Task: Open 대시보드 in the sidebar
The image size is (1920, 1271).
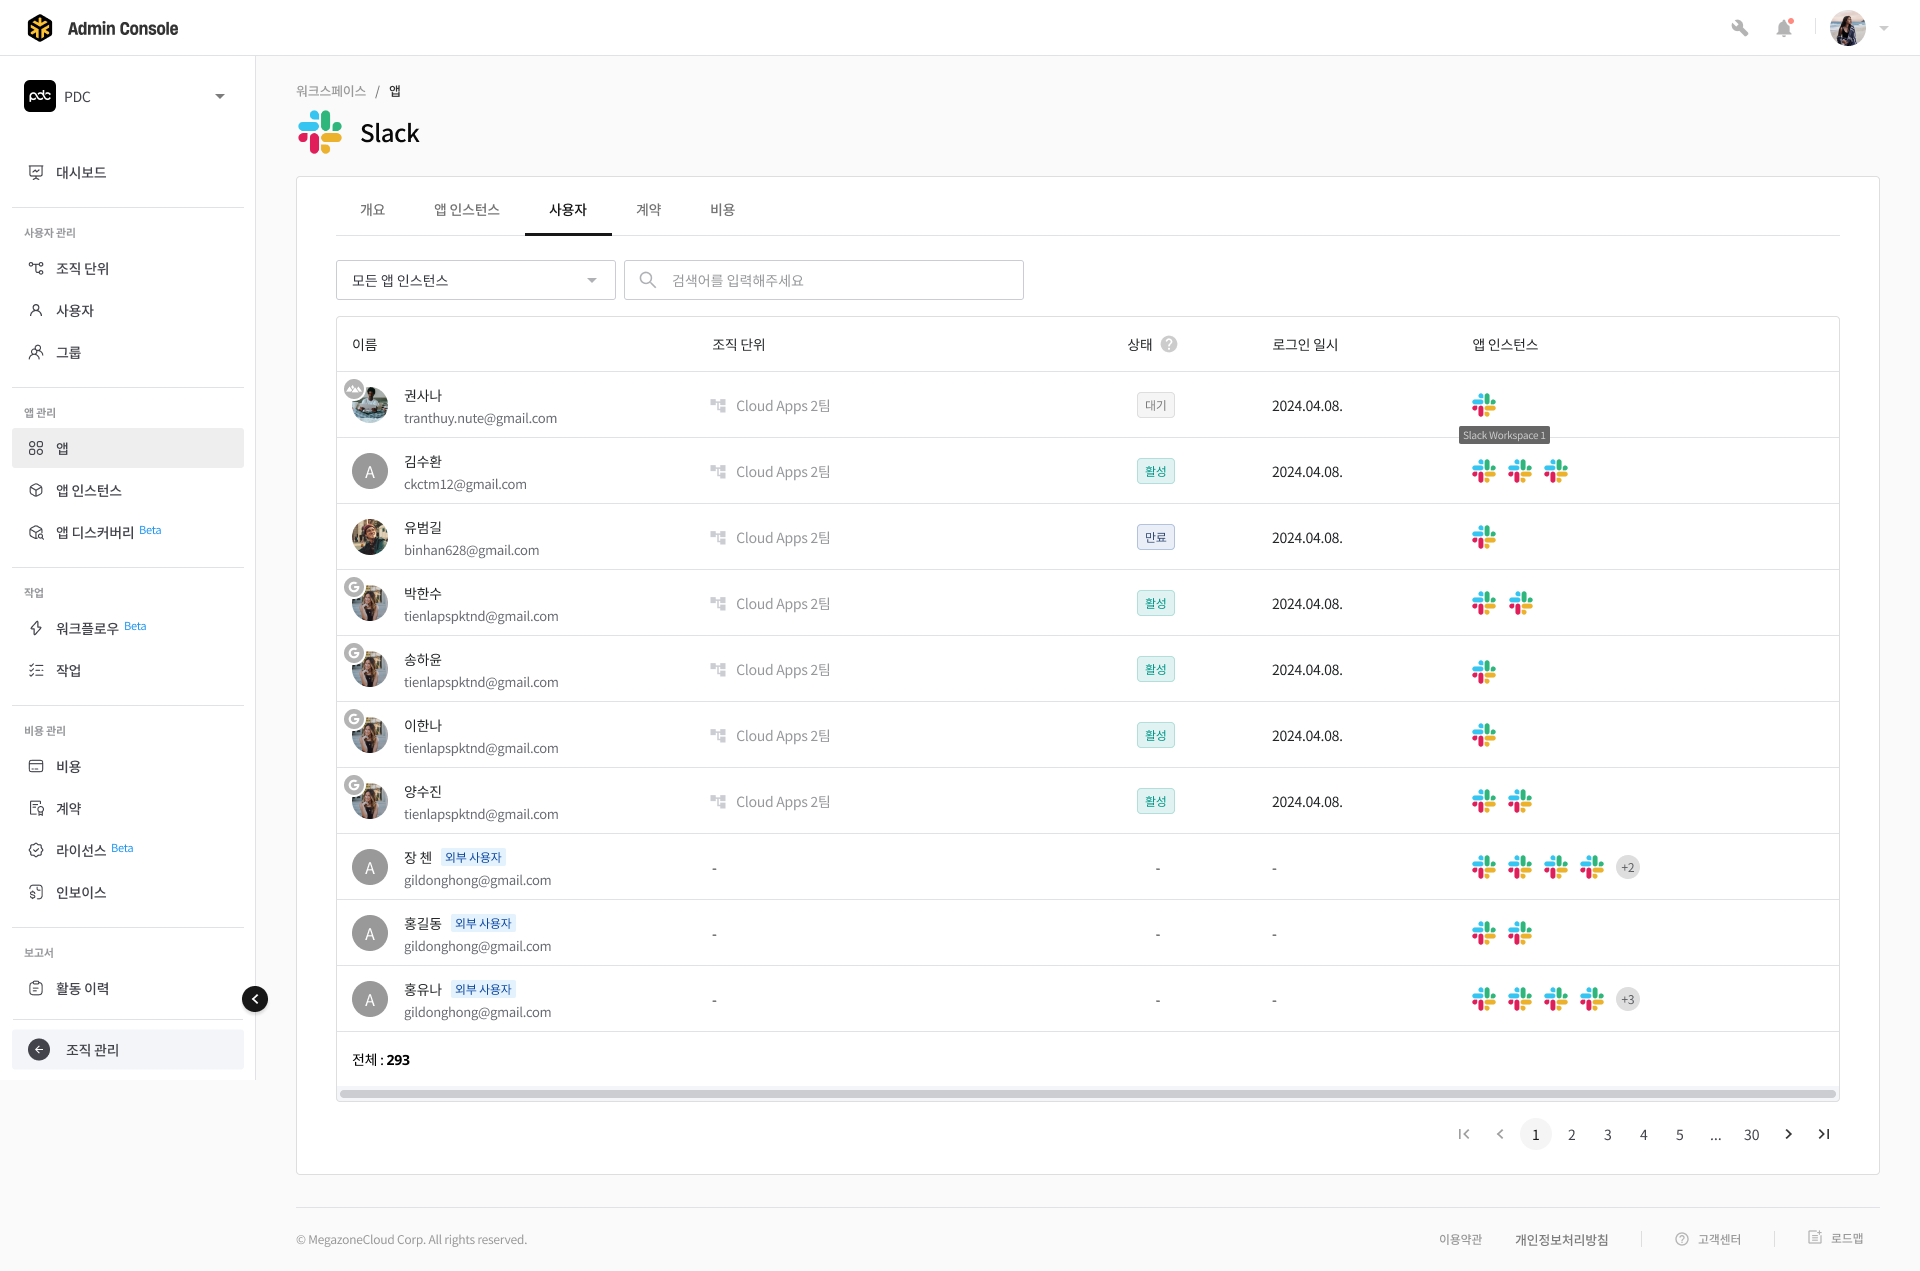Action: click(128, 172)
